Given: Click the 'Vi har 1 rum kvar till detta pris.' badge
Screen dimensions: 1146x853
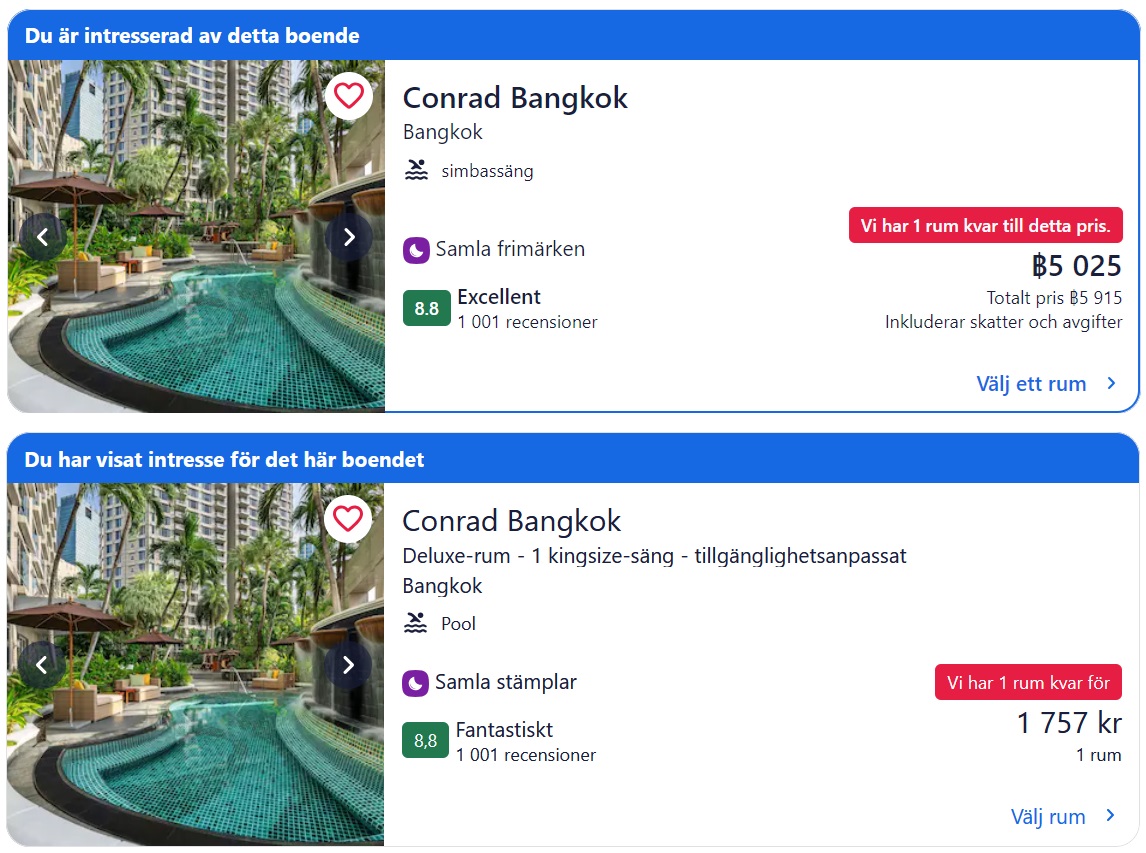Looking at the screenshot, I should (x=985, y=226).
